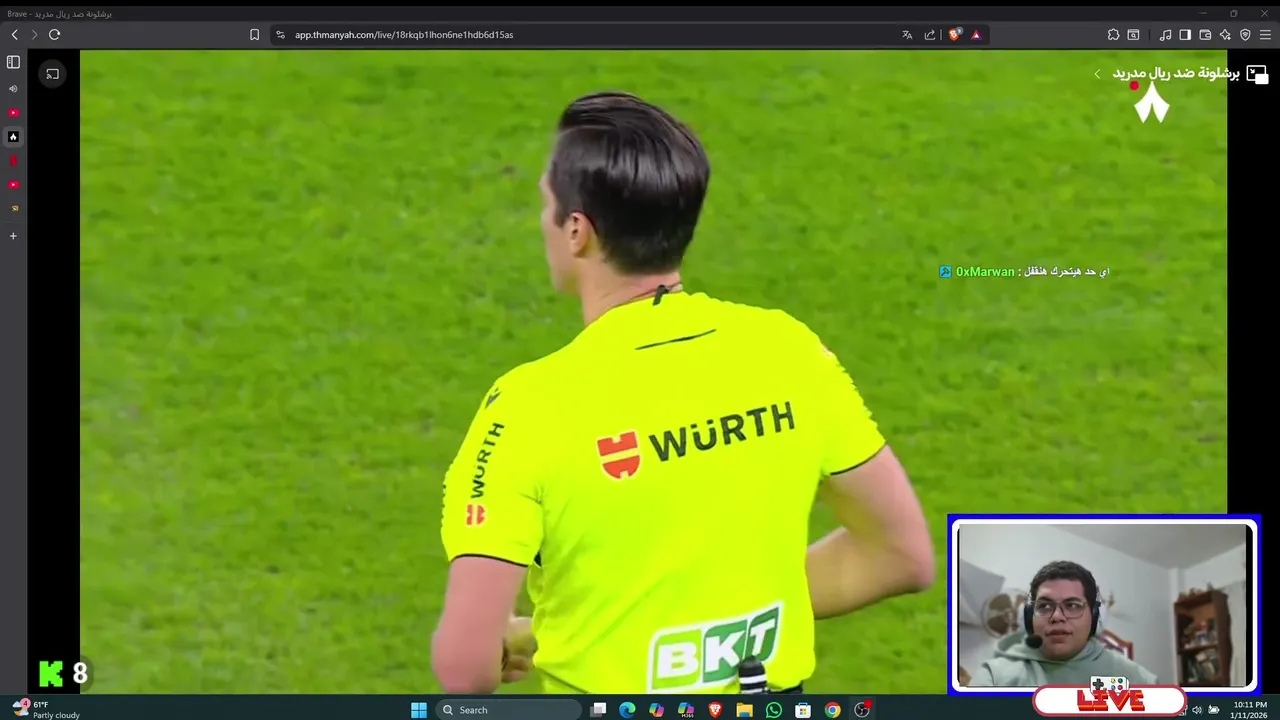1280x720 pixels.
Task: Open the media control music-note icon
Action: point(1166,34)
